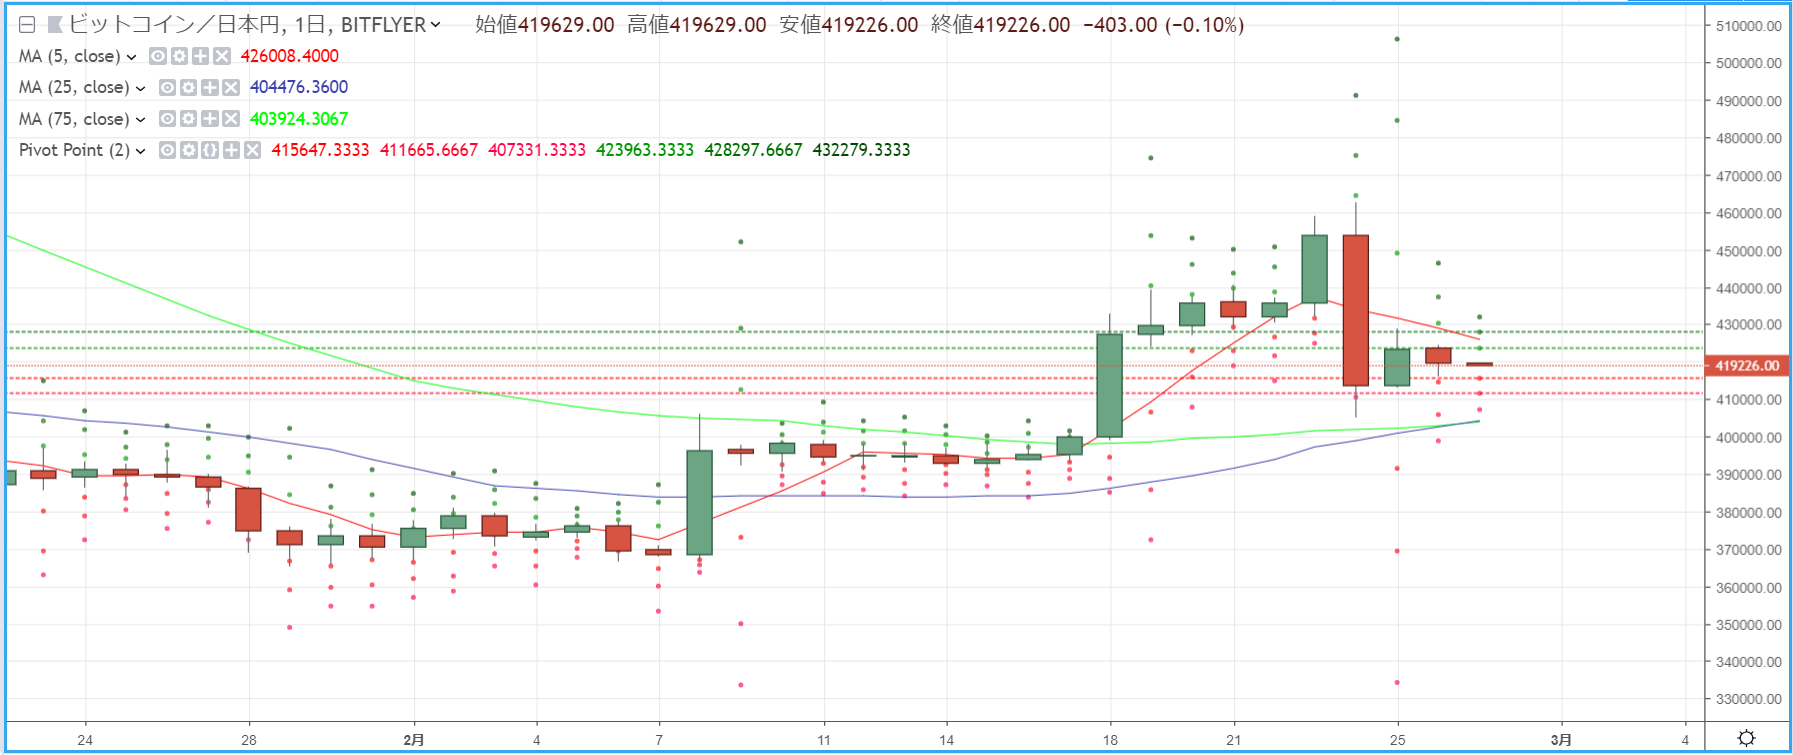Expand the MA (5, close) dropdown arrow
This screenshot has height=755, width=1793.
click(131, 57)
